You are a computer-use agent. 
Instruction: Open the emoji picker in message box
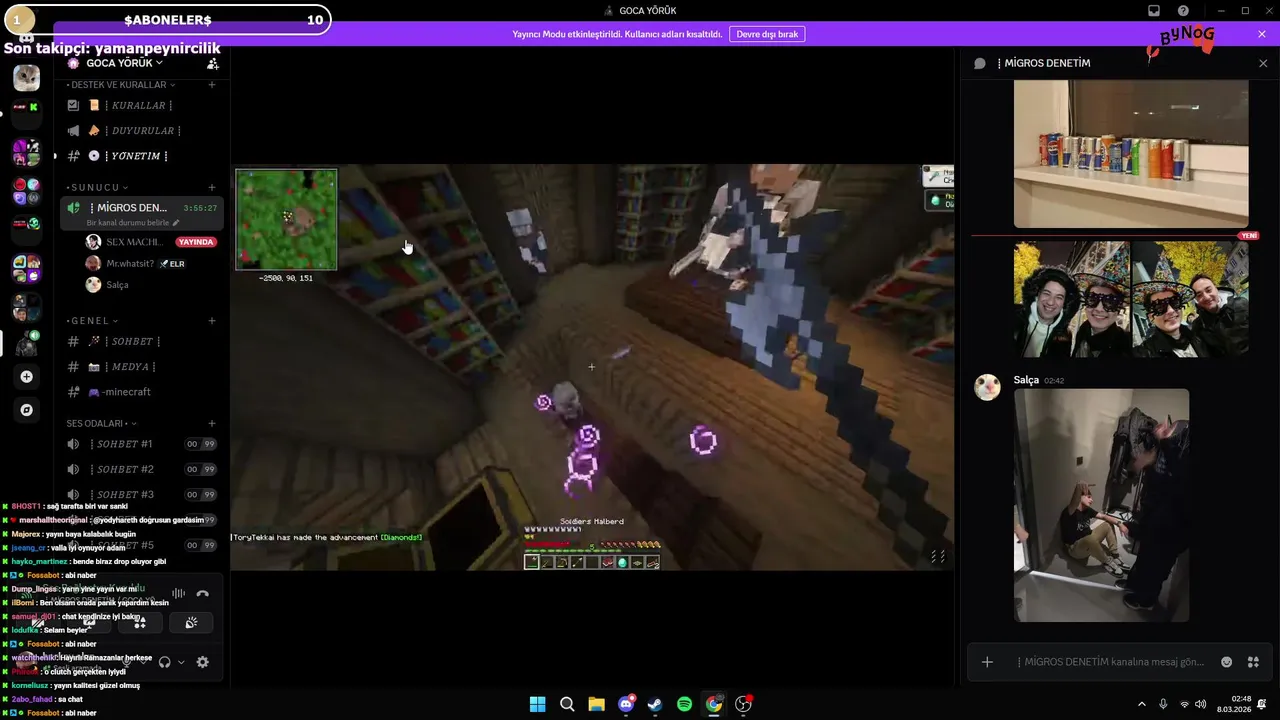pos(1226,662)
